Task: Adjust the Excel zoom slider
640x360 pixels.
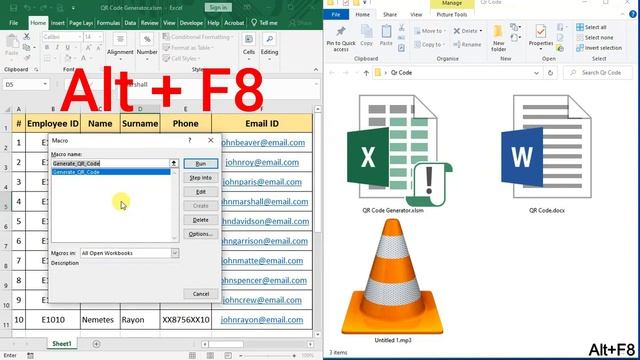Action: [267, 356]
